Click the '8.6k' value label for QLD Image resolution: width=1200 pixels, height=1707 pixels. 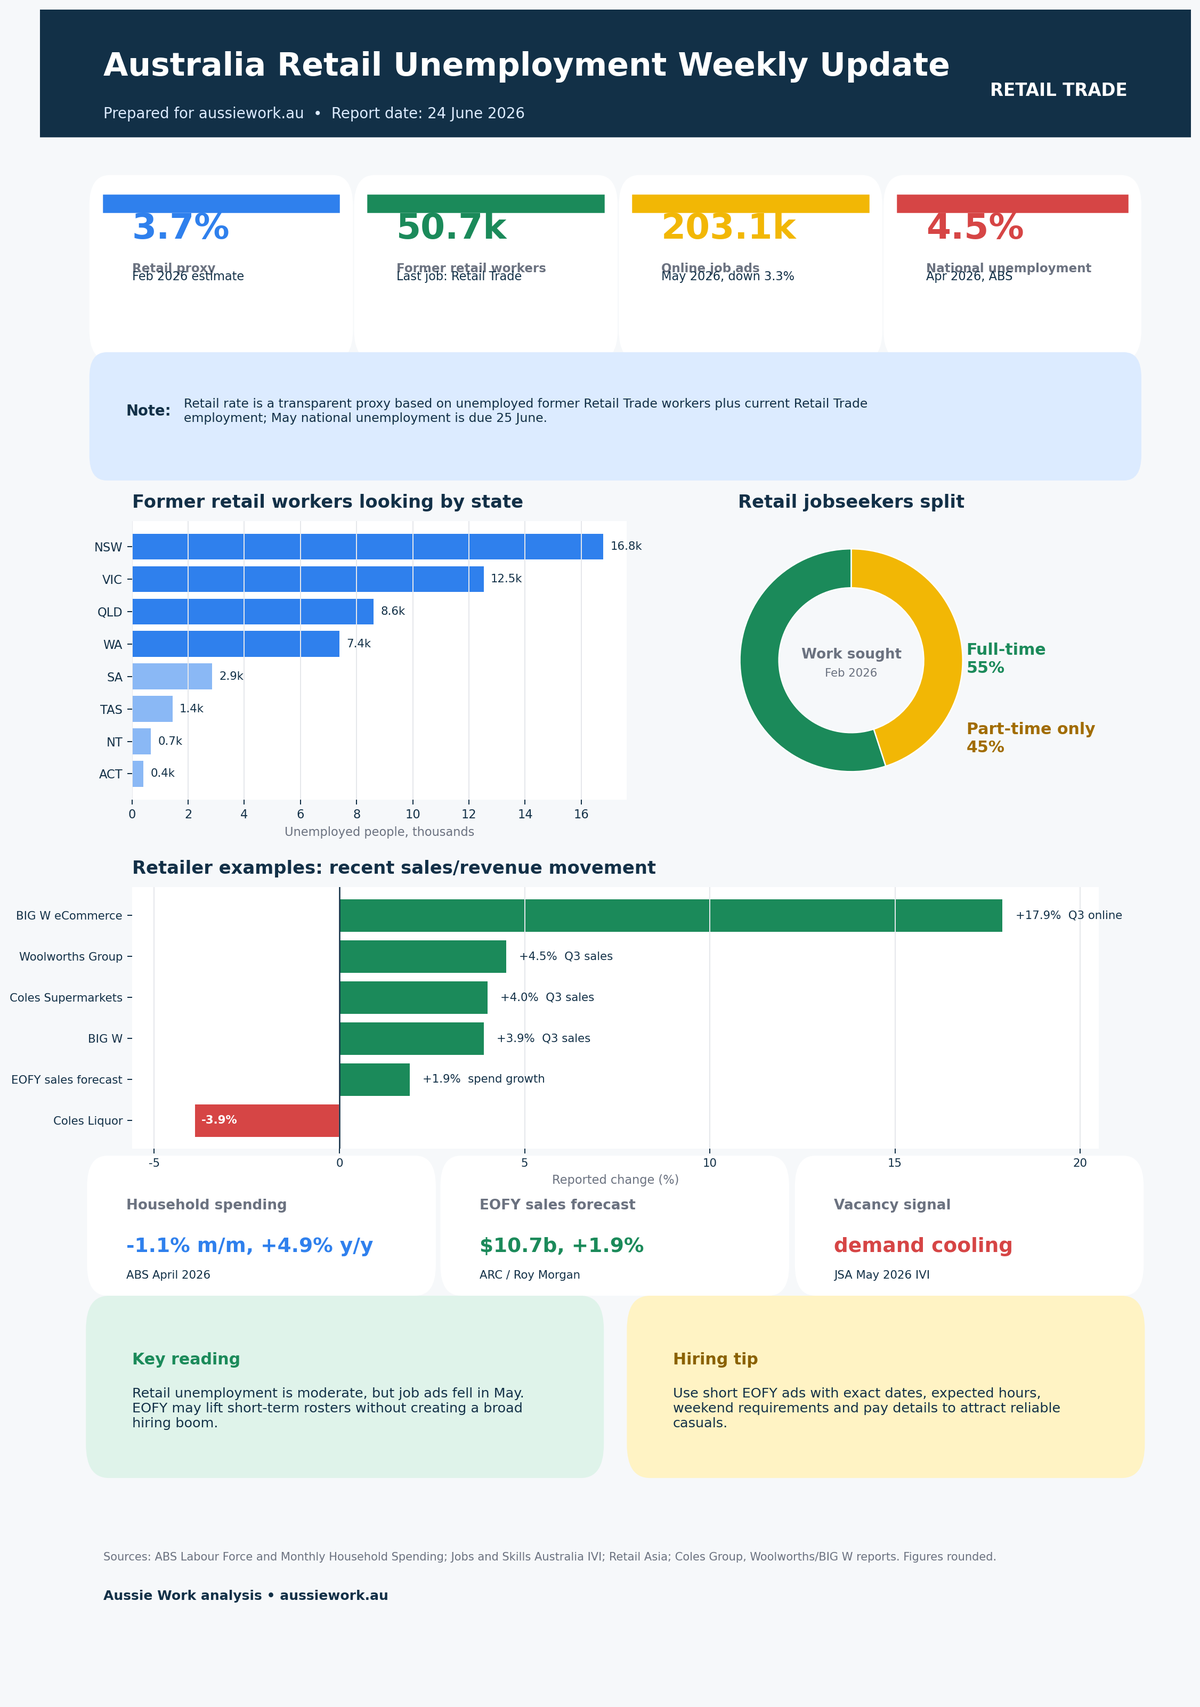coord(393,611)
